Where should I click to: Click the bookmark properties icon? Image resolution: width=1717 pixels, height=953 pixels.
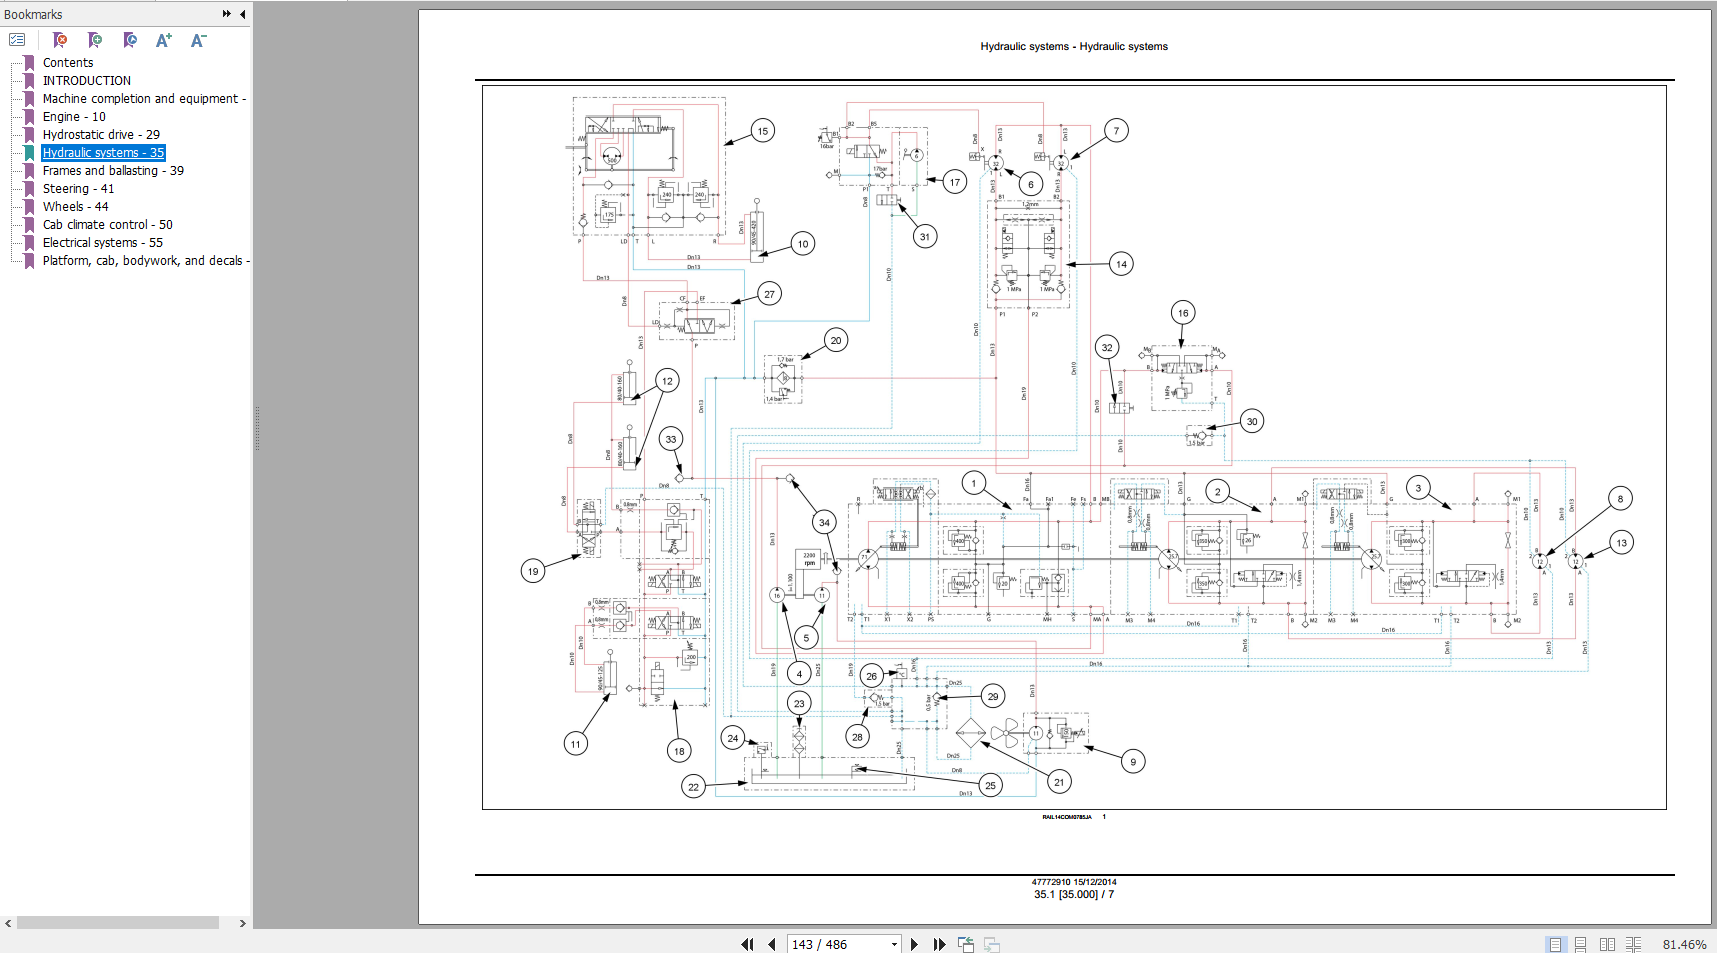(x=130, y=40)
